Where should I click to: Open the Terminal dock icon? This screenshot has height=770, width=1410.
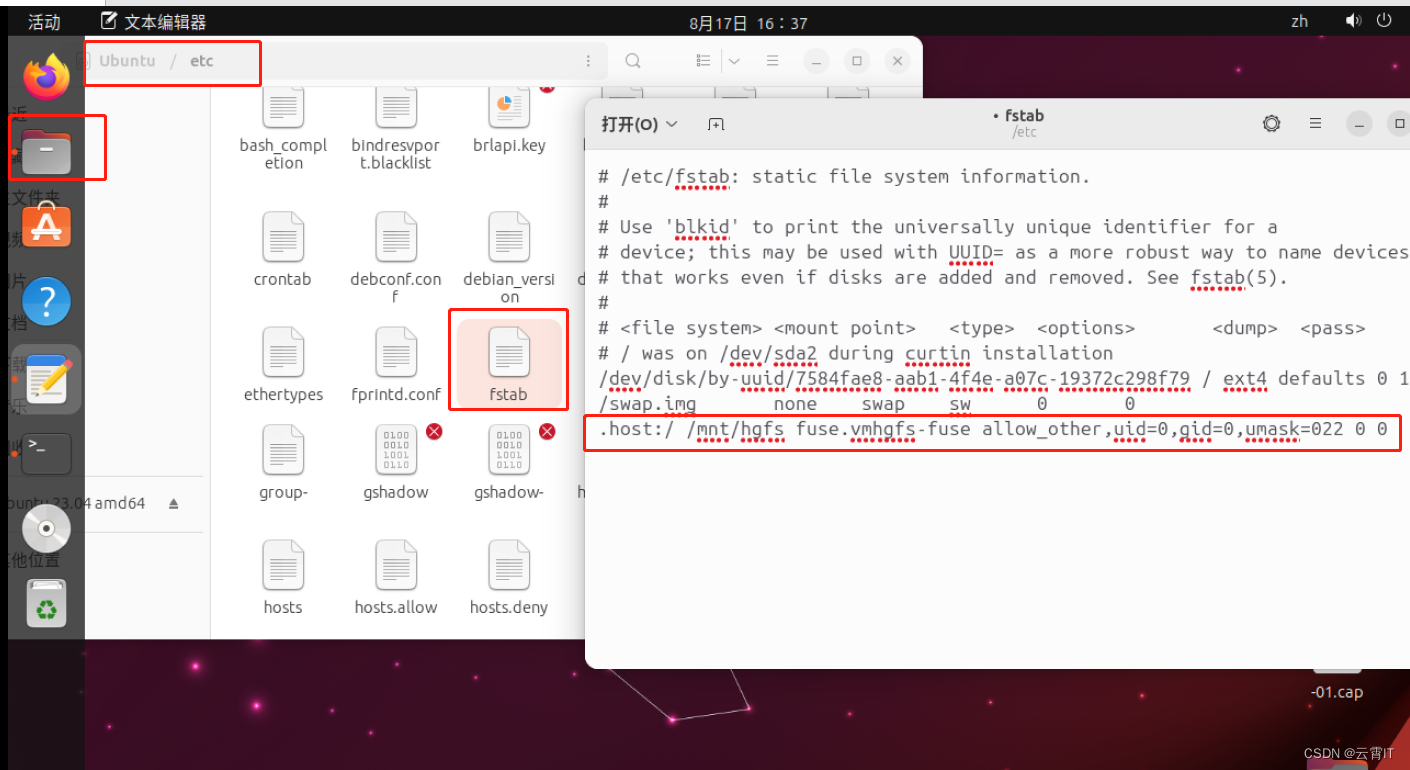[x=46, y=453]
